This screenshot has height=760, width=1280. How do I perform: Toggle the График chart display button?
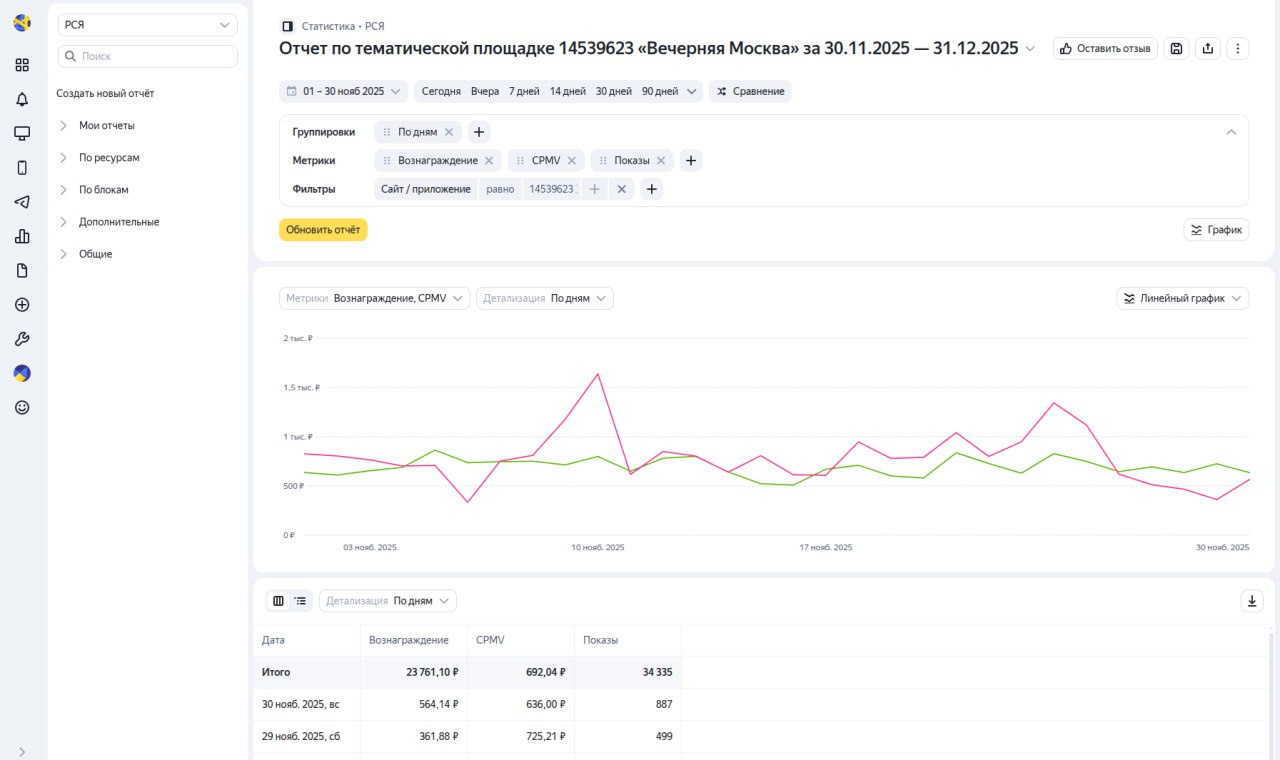tap(1216, 230)
